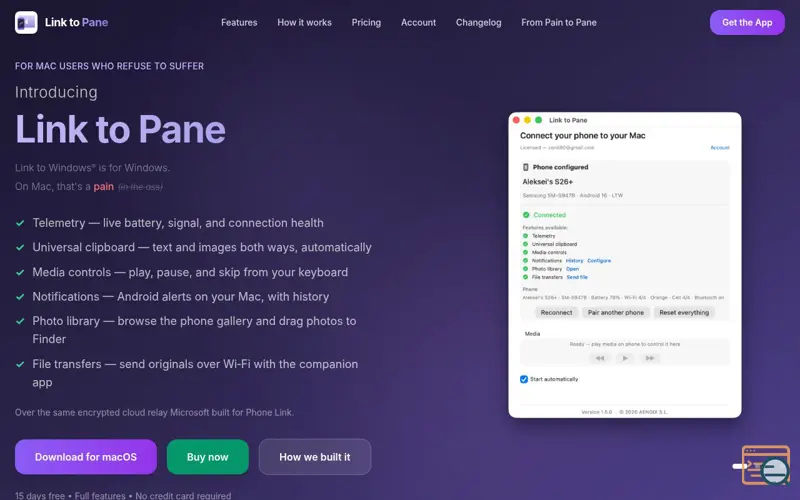Click Download for macOS button
The image size is (800, 500).
tap(86, 457)
